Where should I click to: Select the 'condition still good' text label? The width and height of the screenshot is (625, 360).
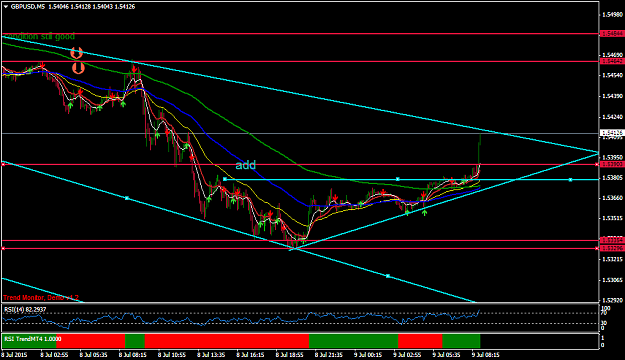tap(39, 36)
